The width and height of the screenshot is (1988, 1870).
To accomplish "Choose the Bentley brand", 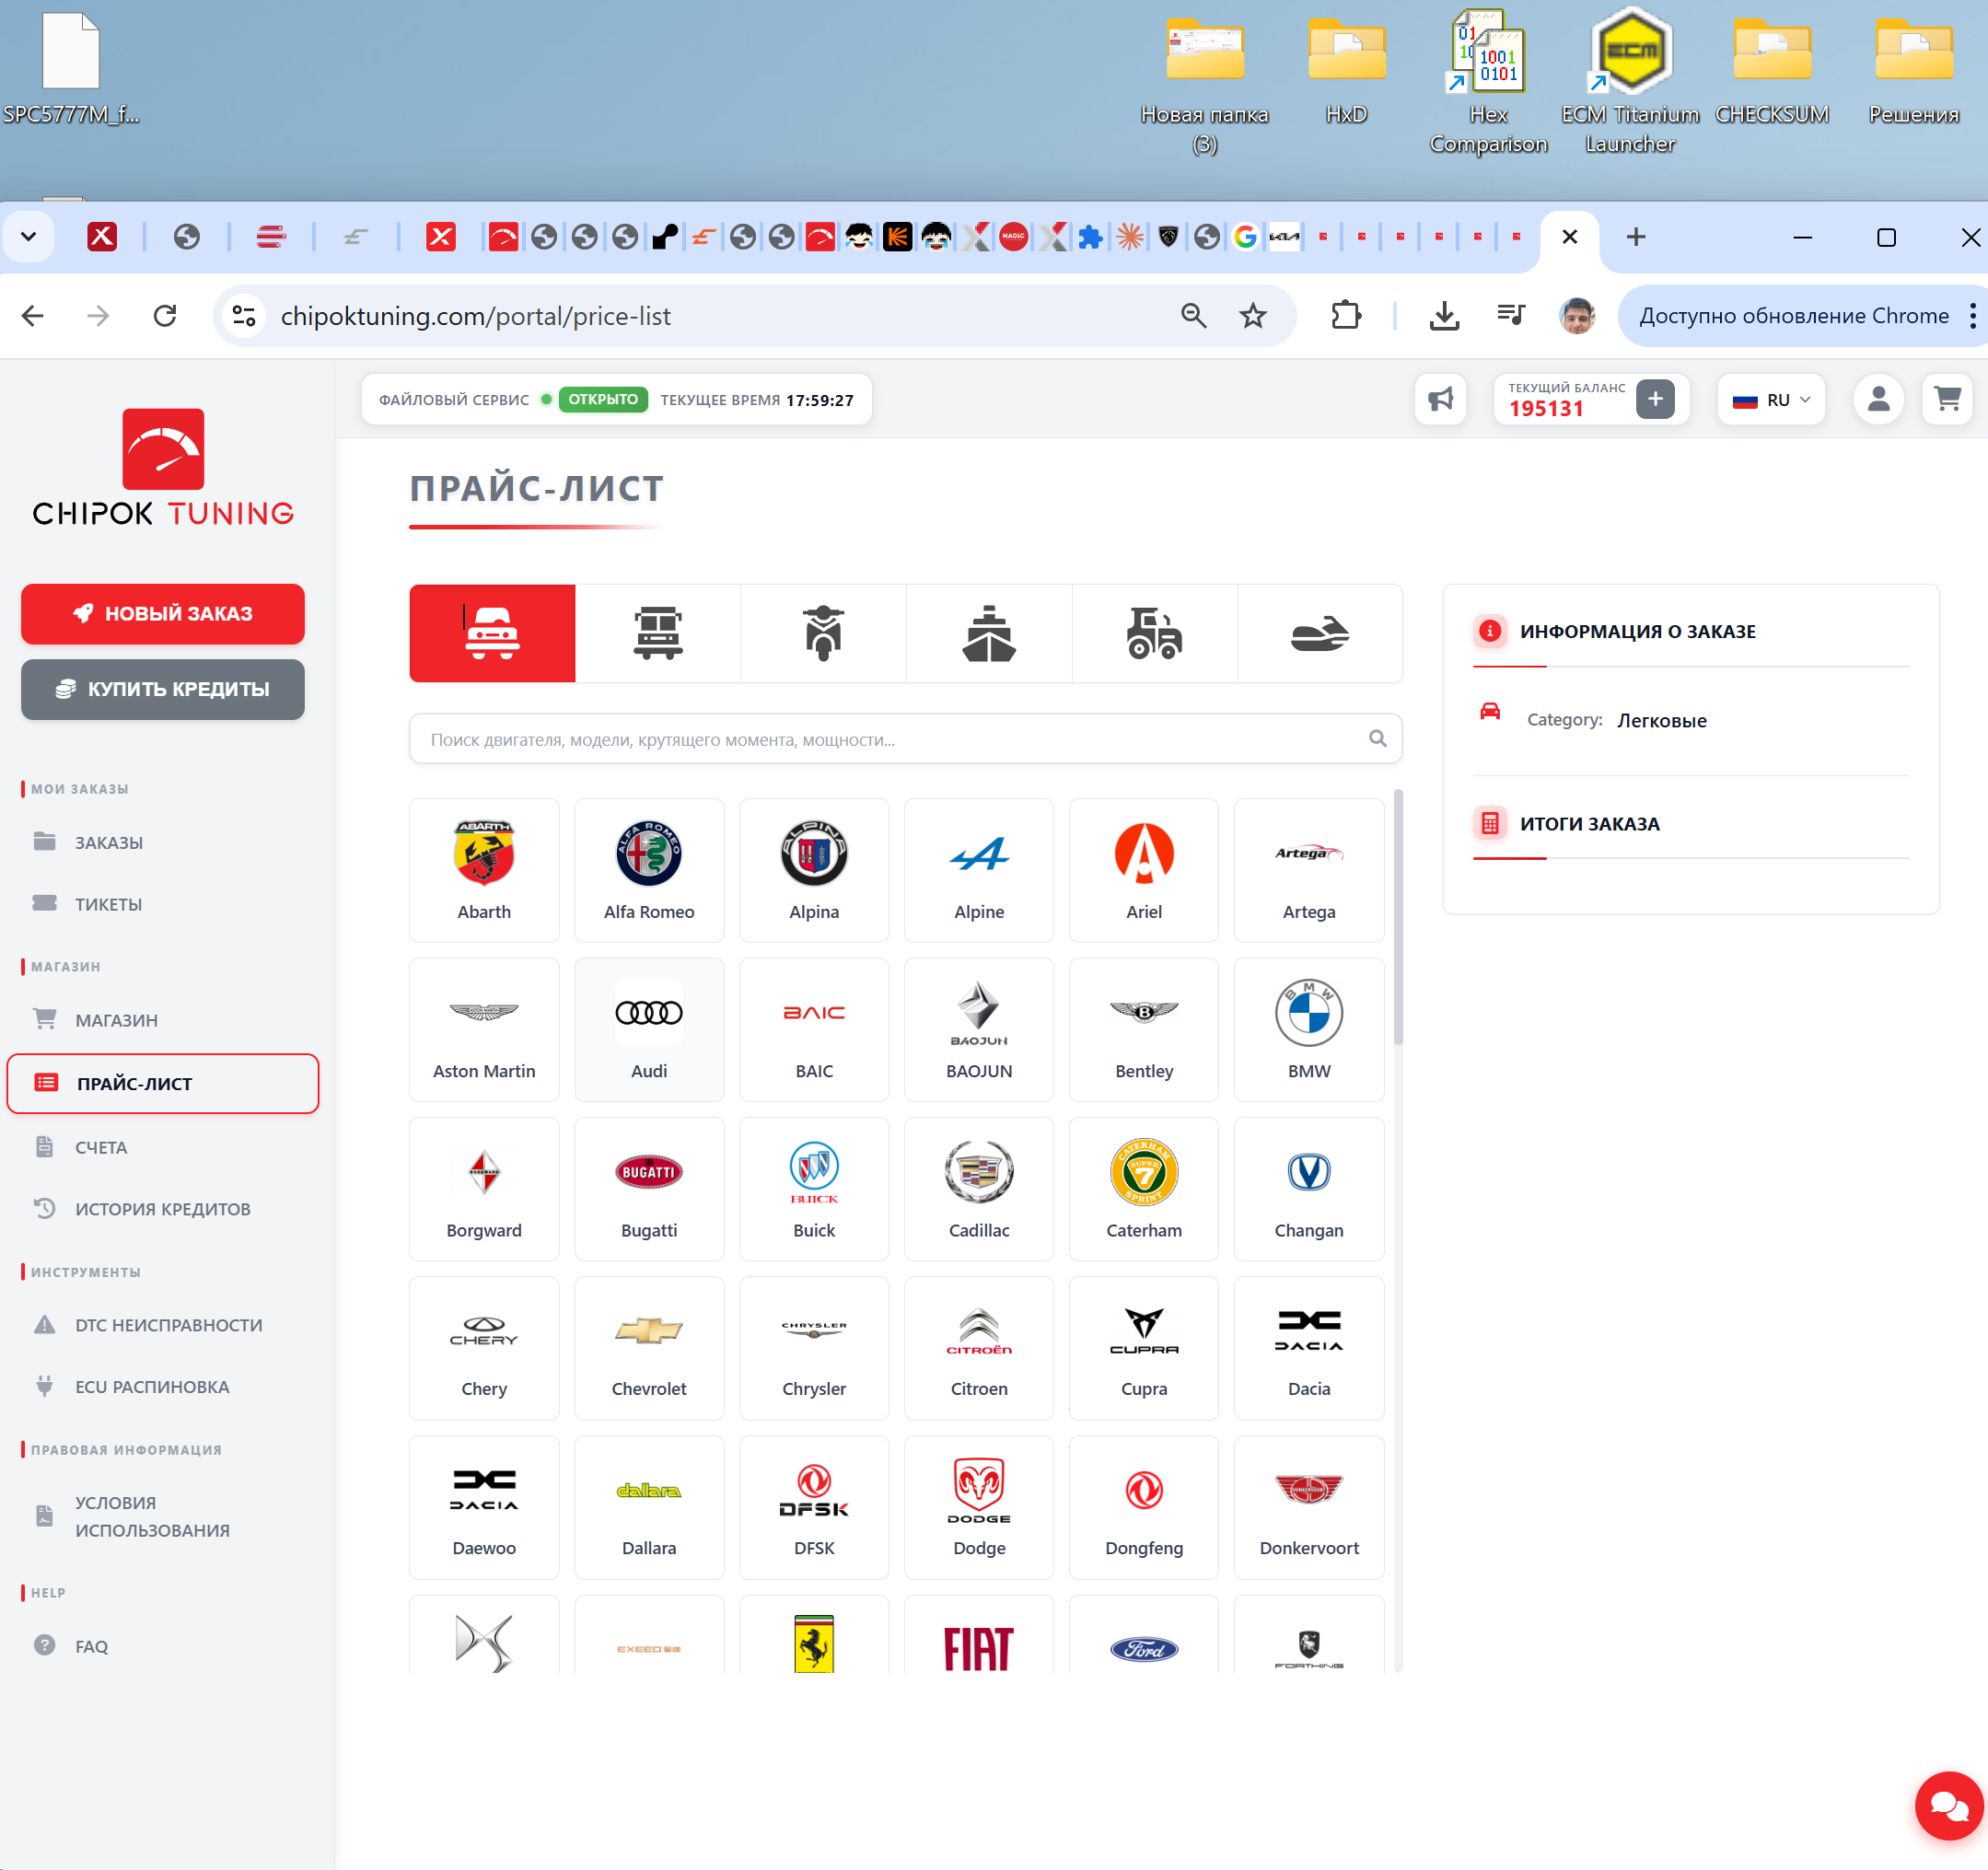I will (1144, 1030).
